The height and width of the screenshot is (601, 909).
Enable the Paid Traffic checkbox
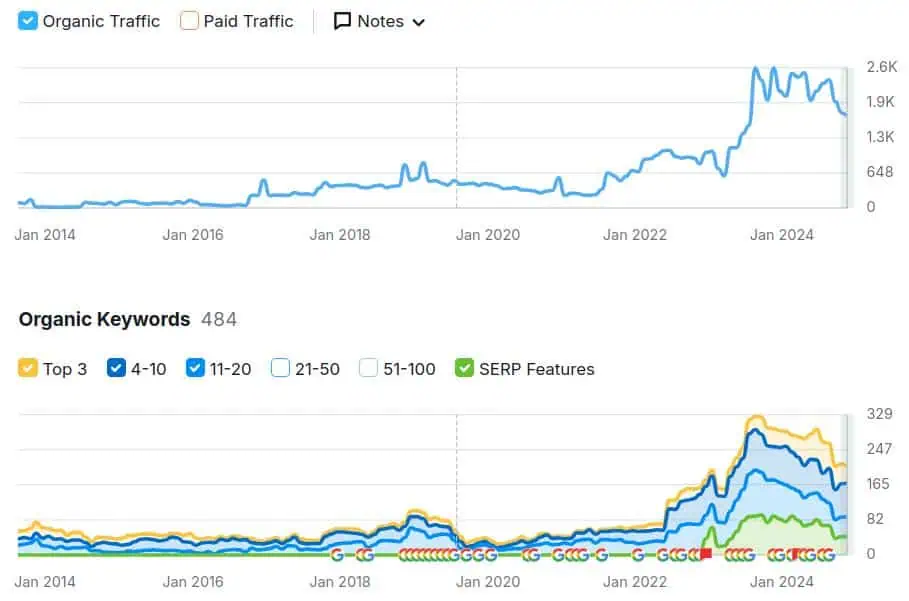pyautogui.click(x=189, y=21)
